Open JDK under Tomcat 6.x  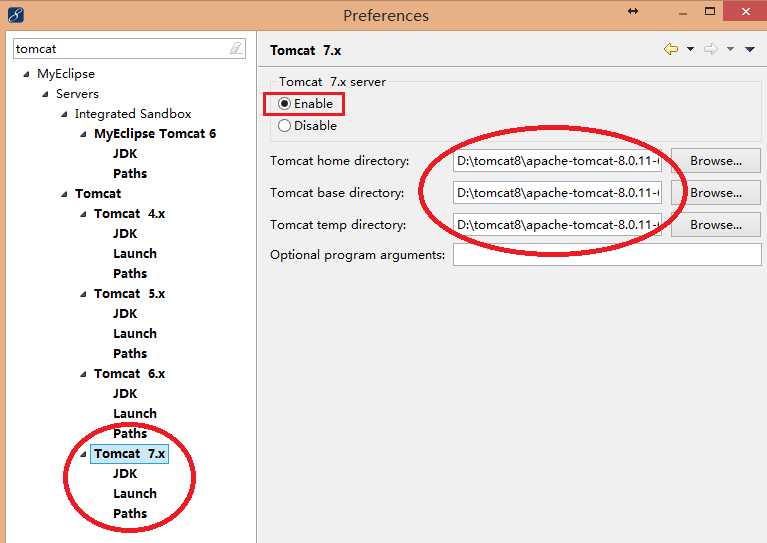click(x=125, y=394)
